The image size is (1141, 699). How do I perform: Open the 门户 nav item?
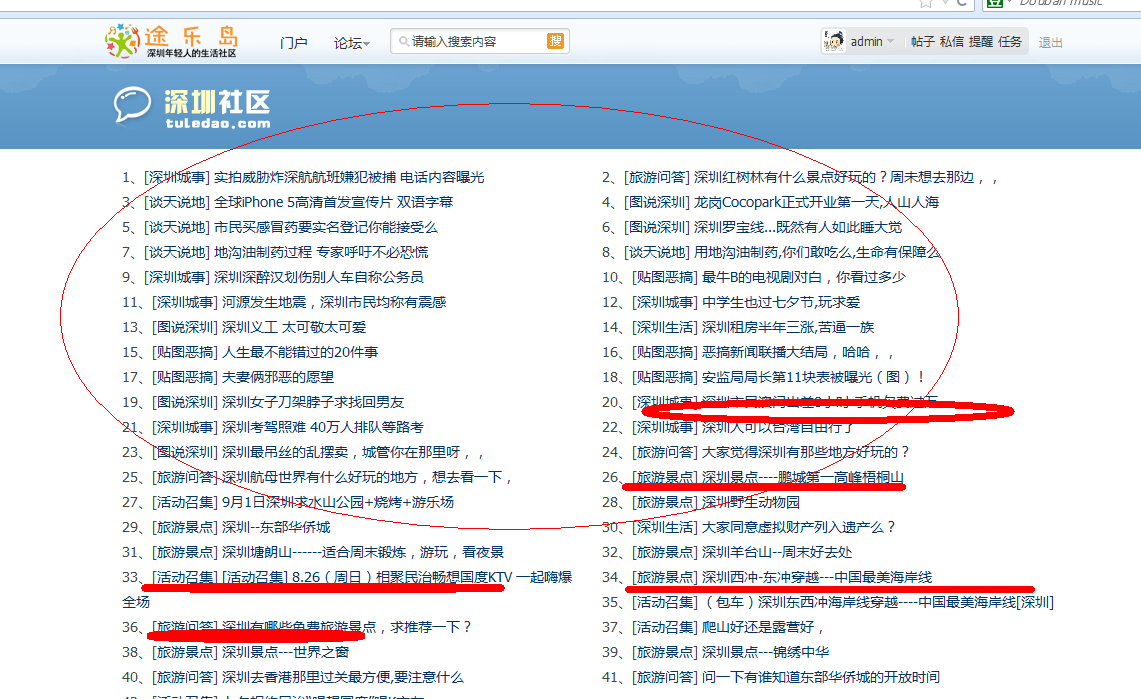293,43
